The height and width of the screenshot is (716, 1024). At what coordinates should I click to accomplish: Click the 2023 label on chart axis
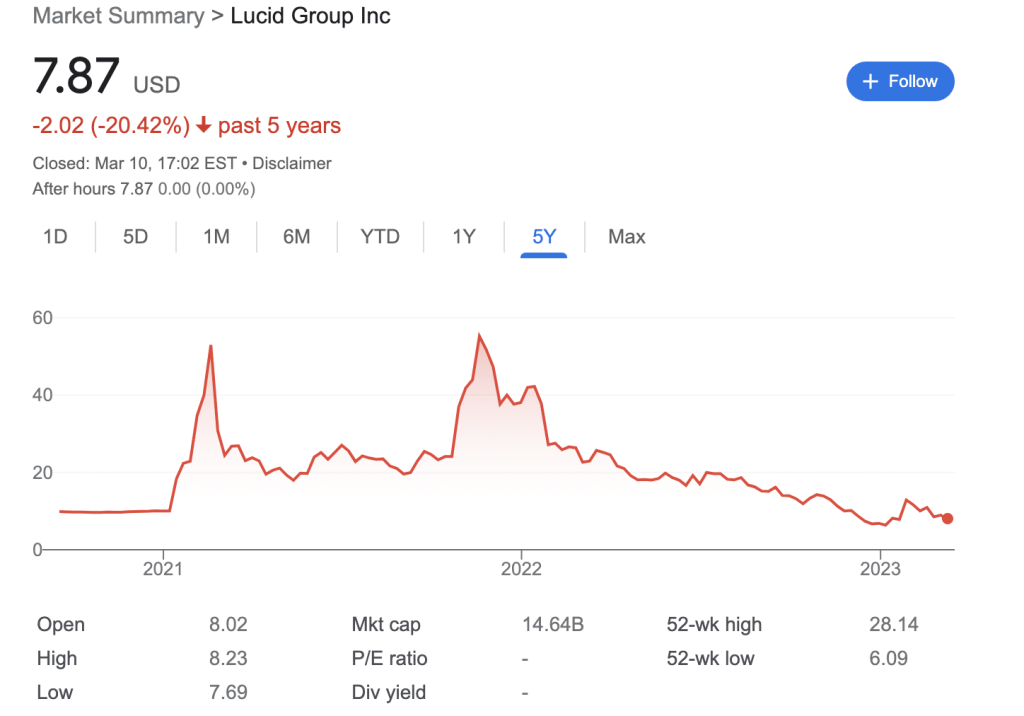click(879, 569)
